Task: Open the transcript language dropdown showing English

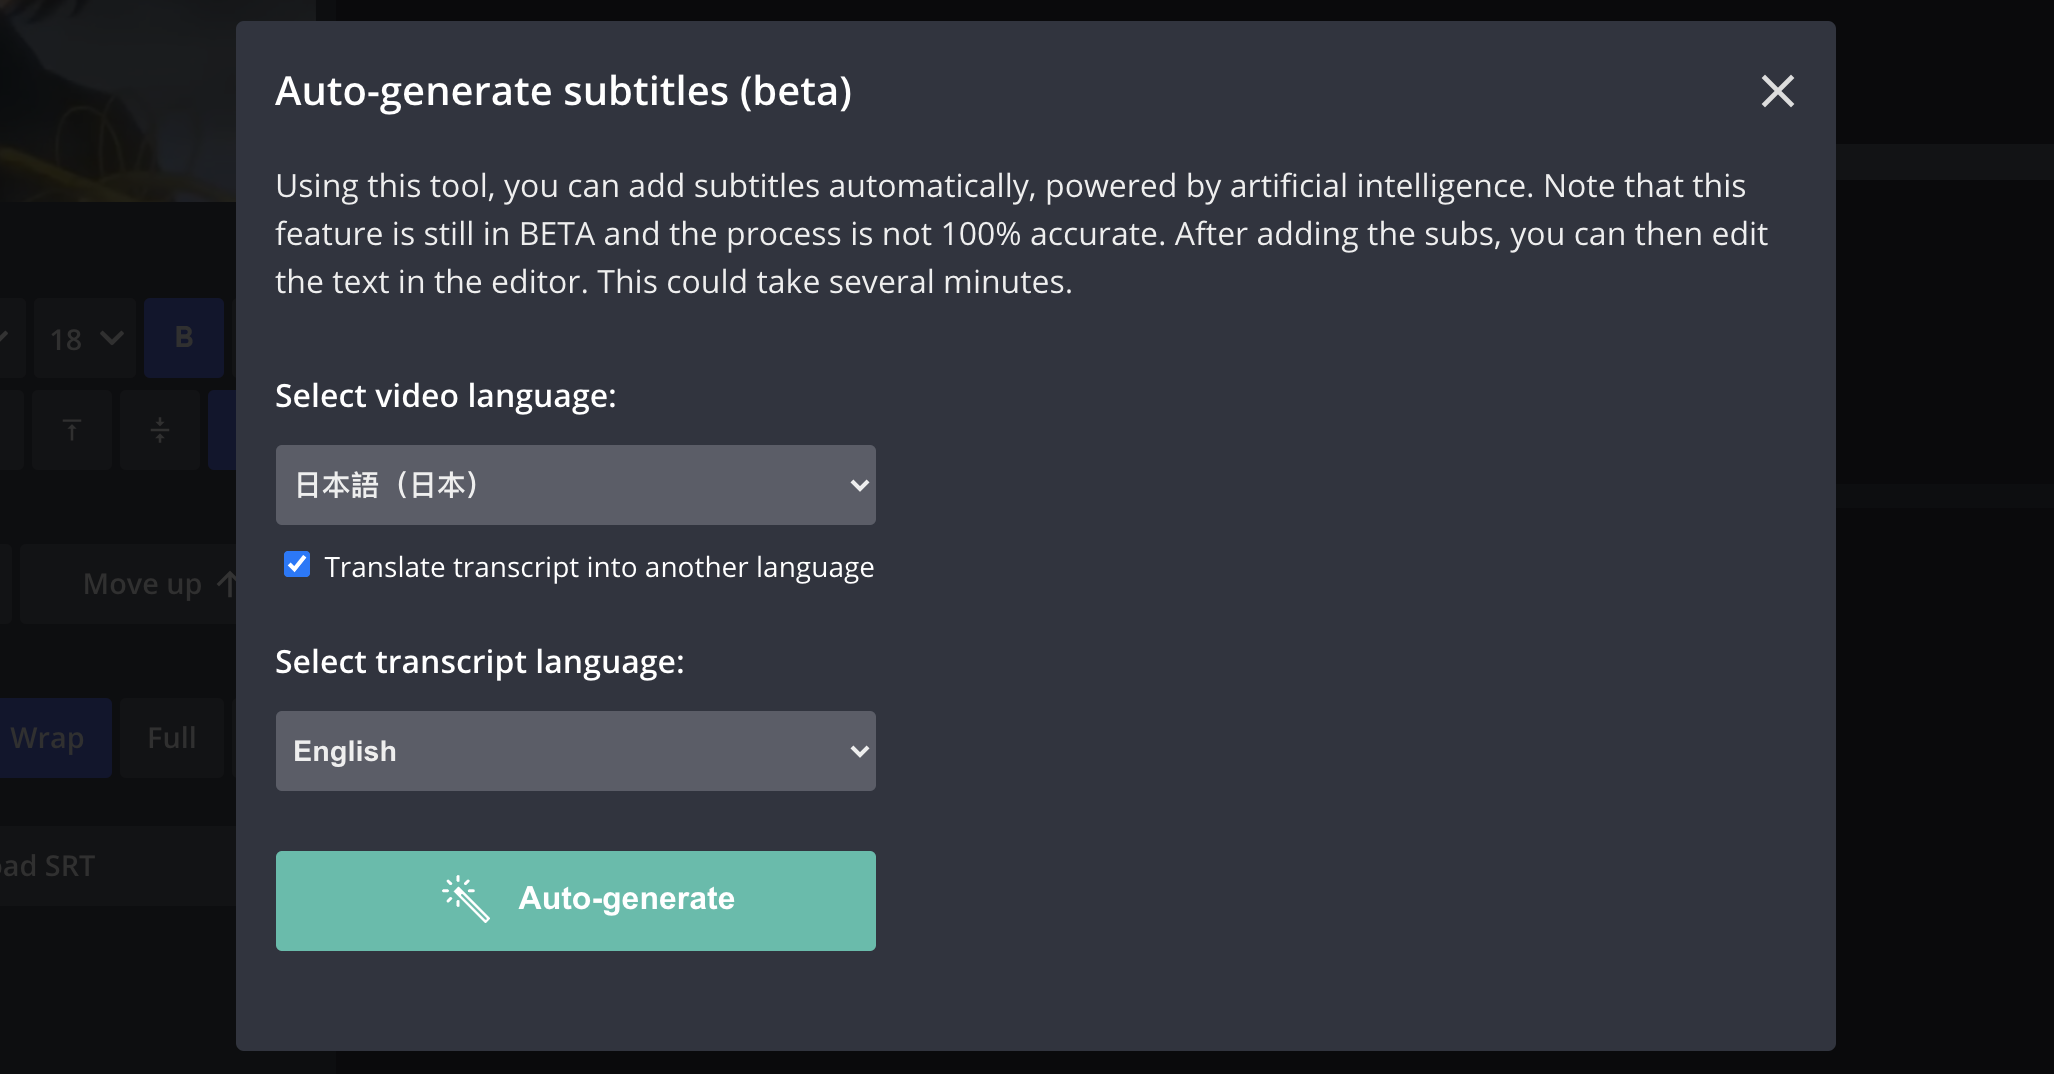Action: click(575, 751)
